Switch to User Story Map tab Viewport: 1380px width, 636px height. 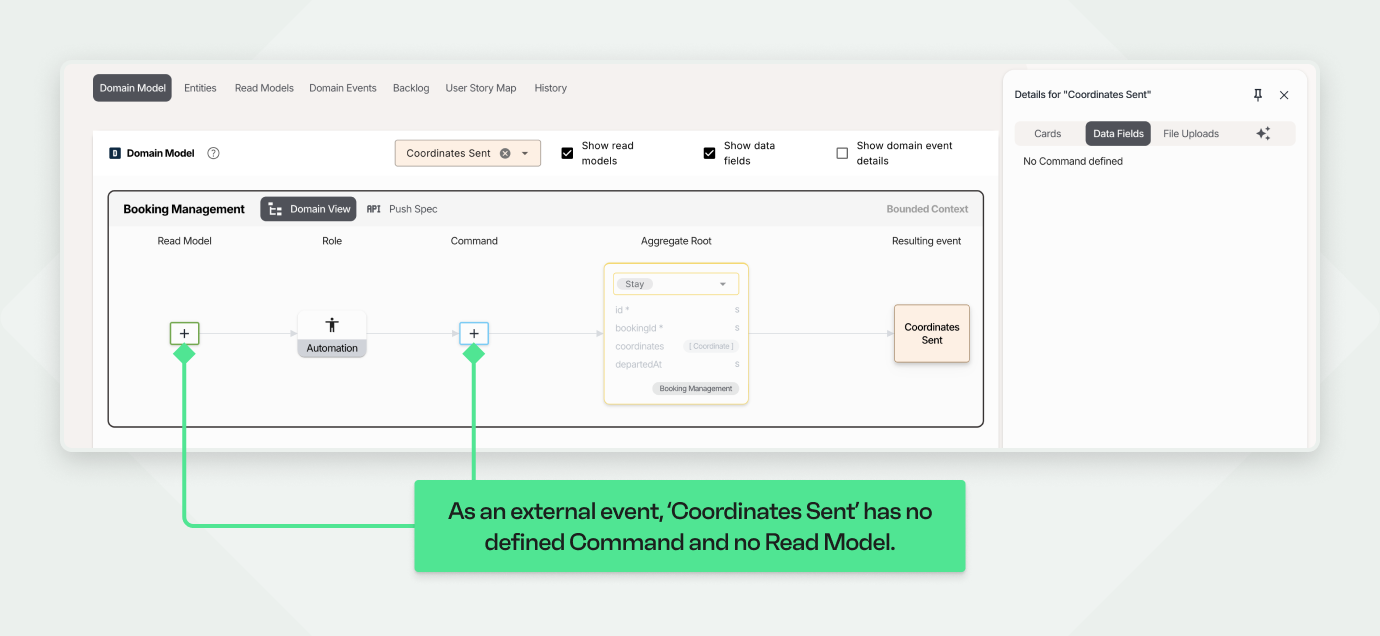(481, 88)
